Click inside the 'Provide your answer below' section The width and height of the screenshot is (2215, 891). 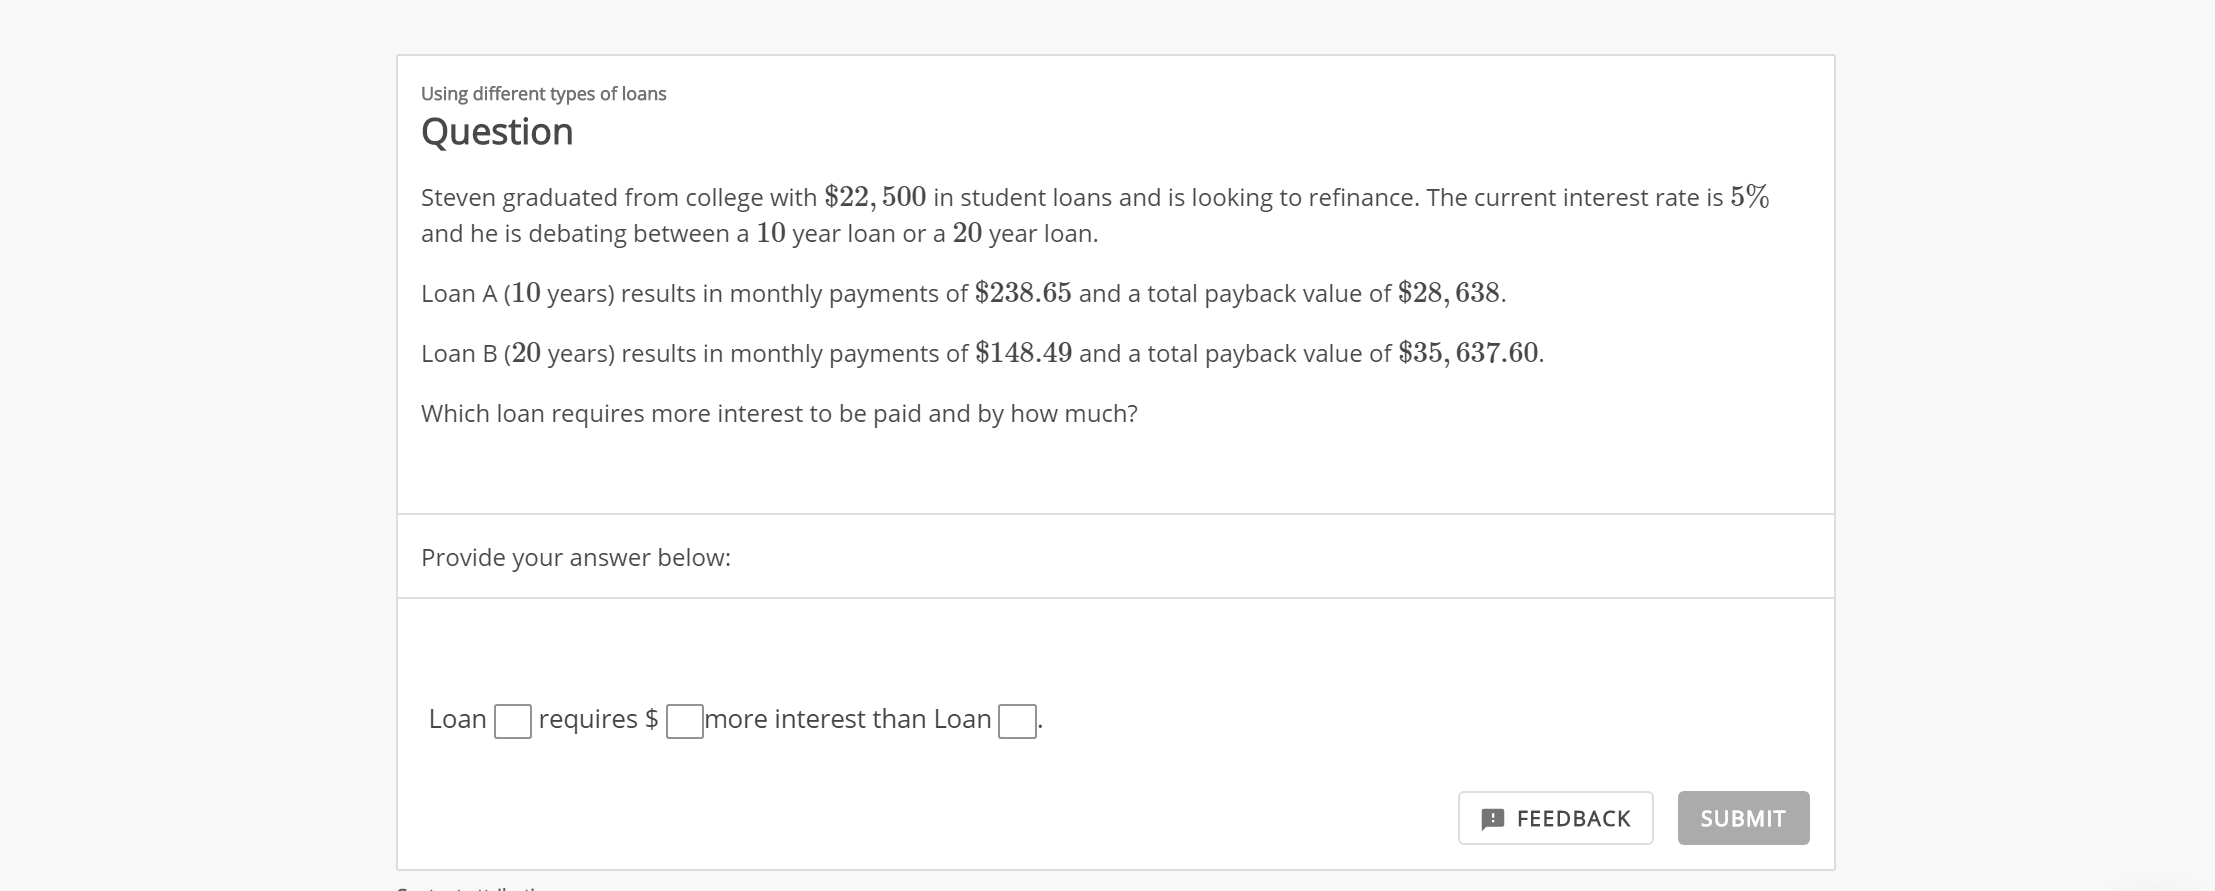(x=576, y=557)
